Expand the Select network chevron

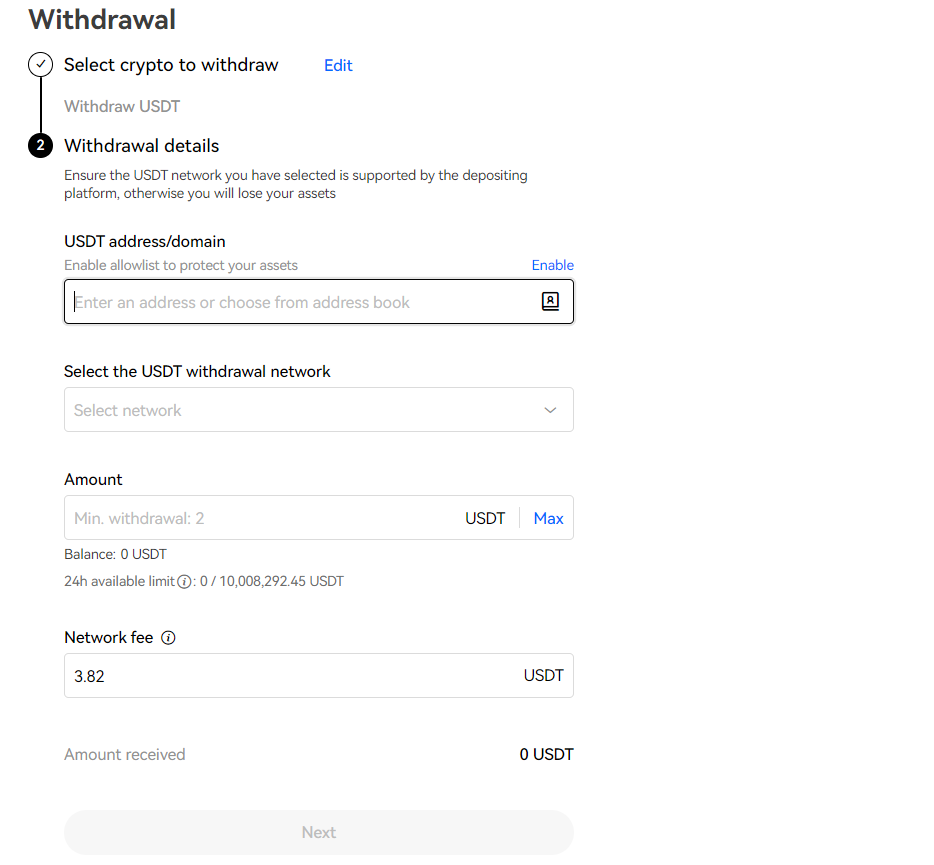tap(550, 410)
